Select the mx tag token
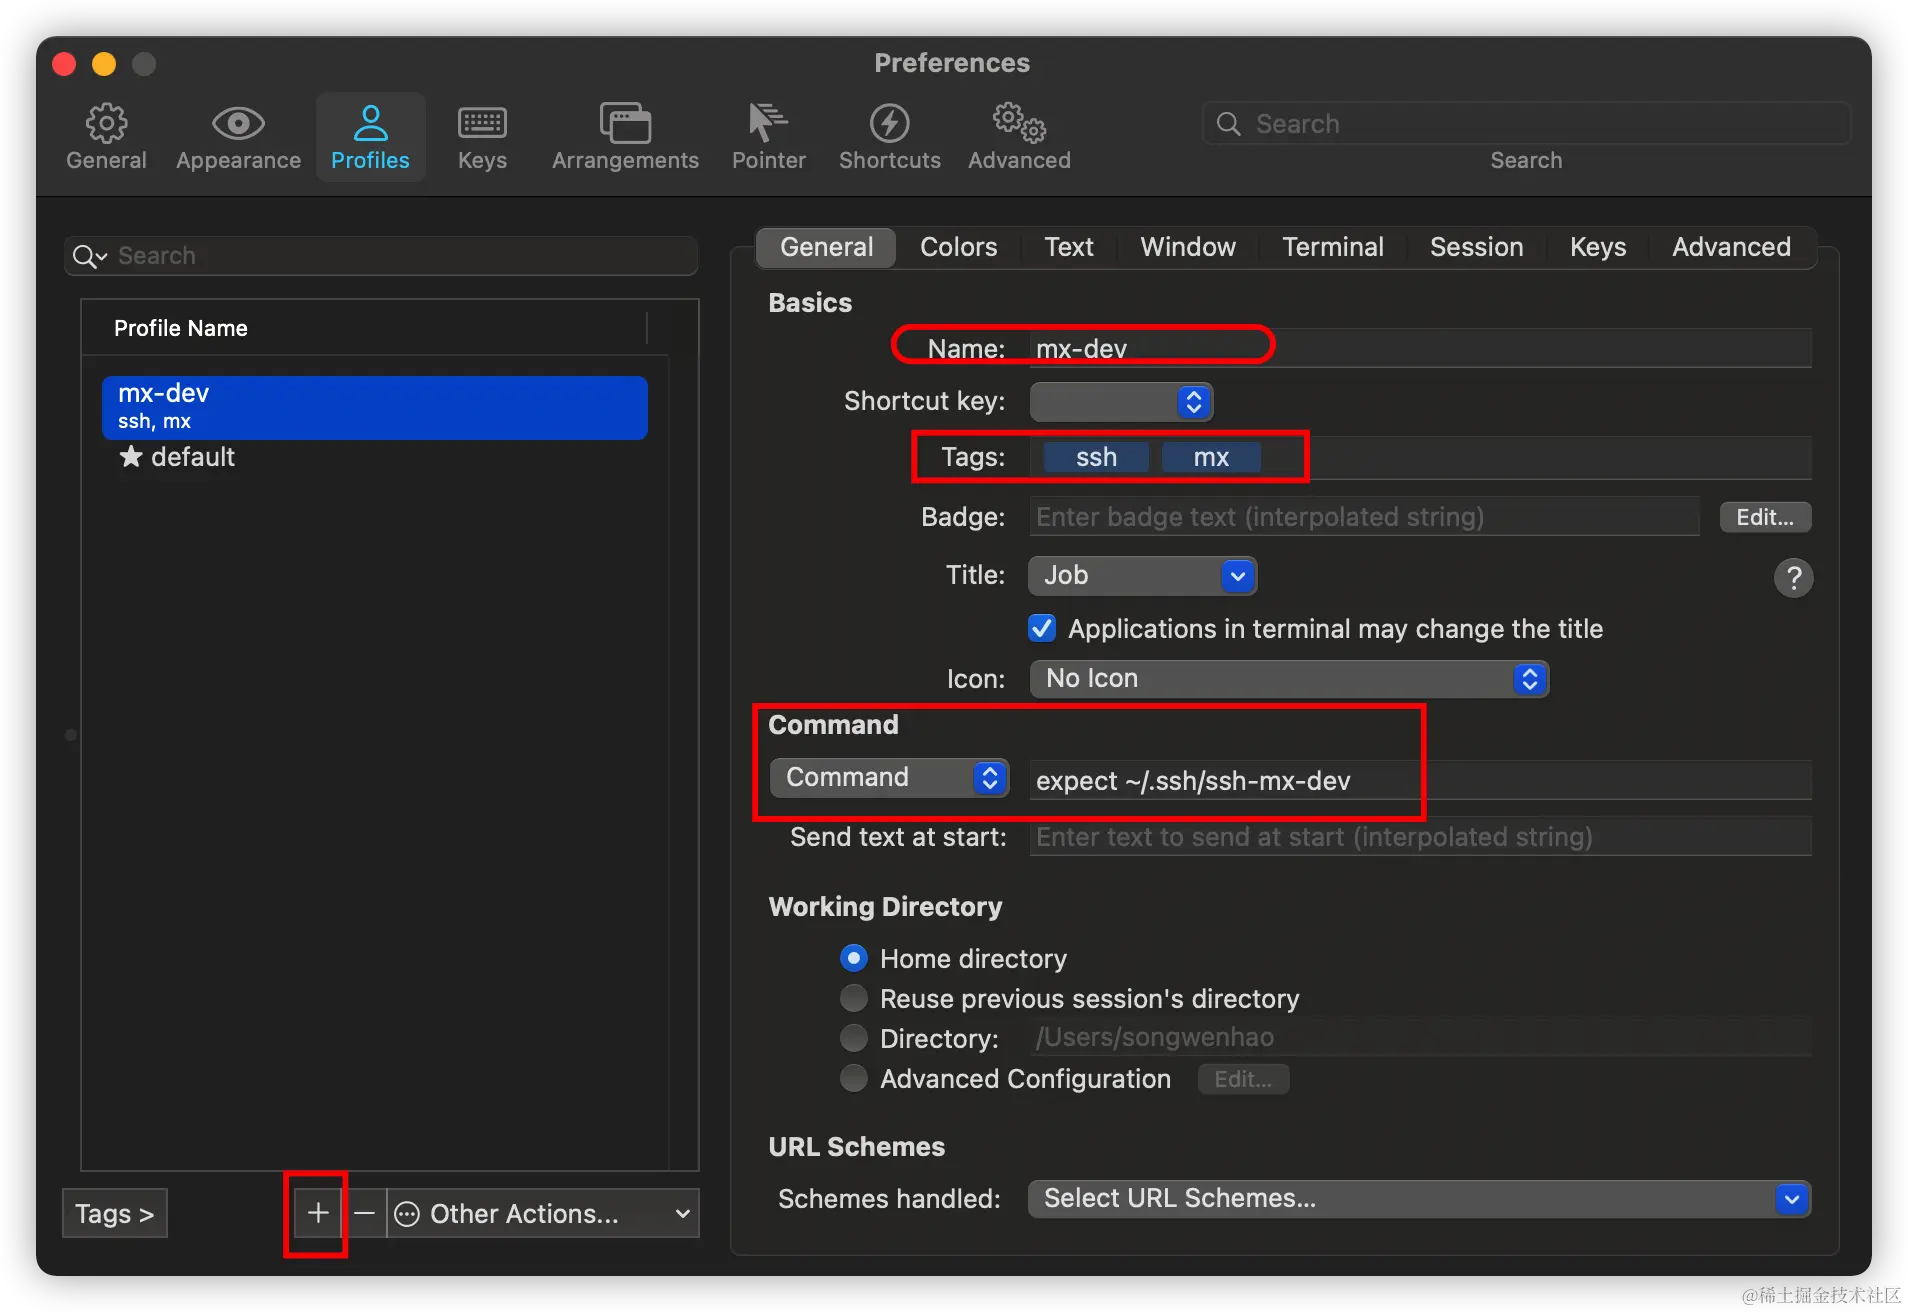 click(1210, 457)
